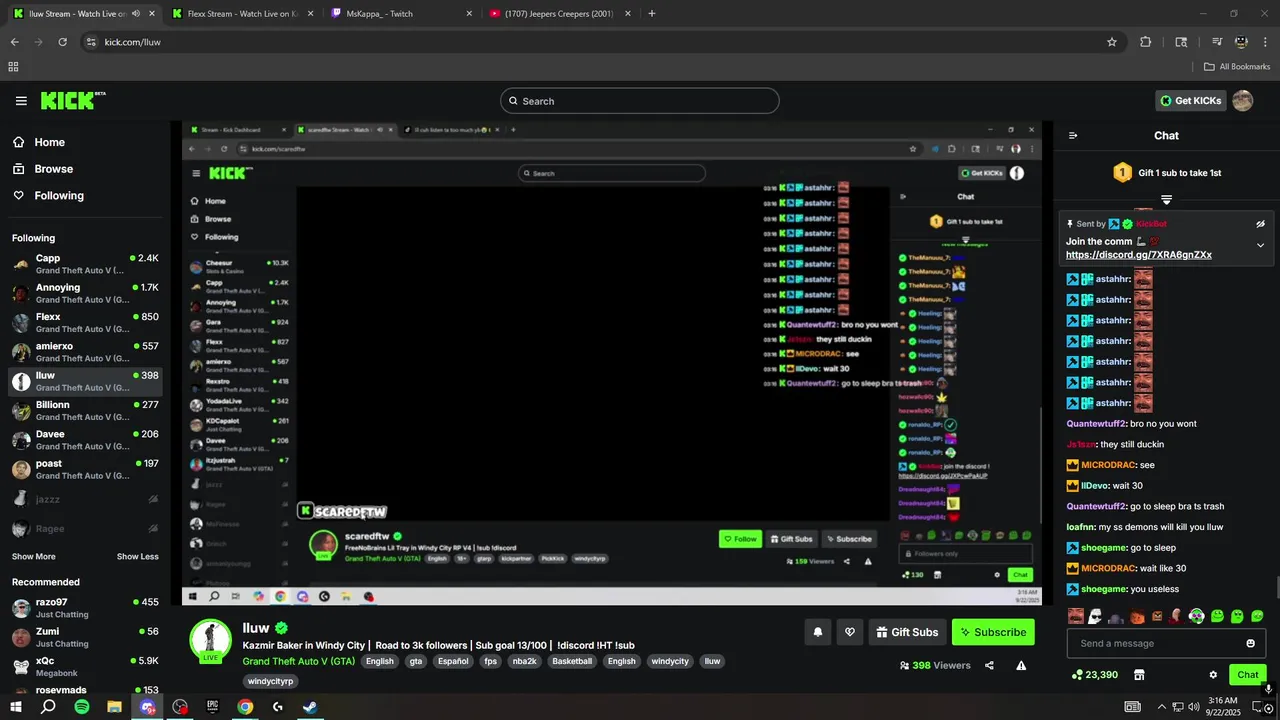The image size is (1280, 720).
Task: Open chat settings gear
Action: (x=1213, y=675)
